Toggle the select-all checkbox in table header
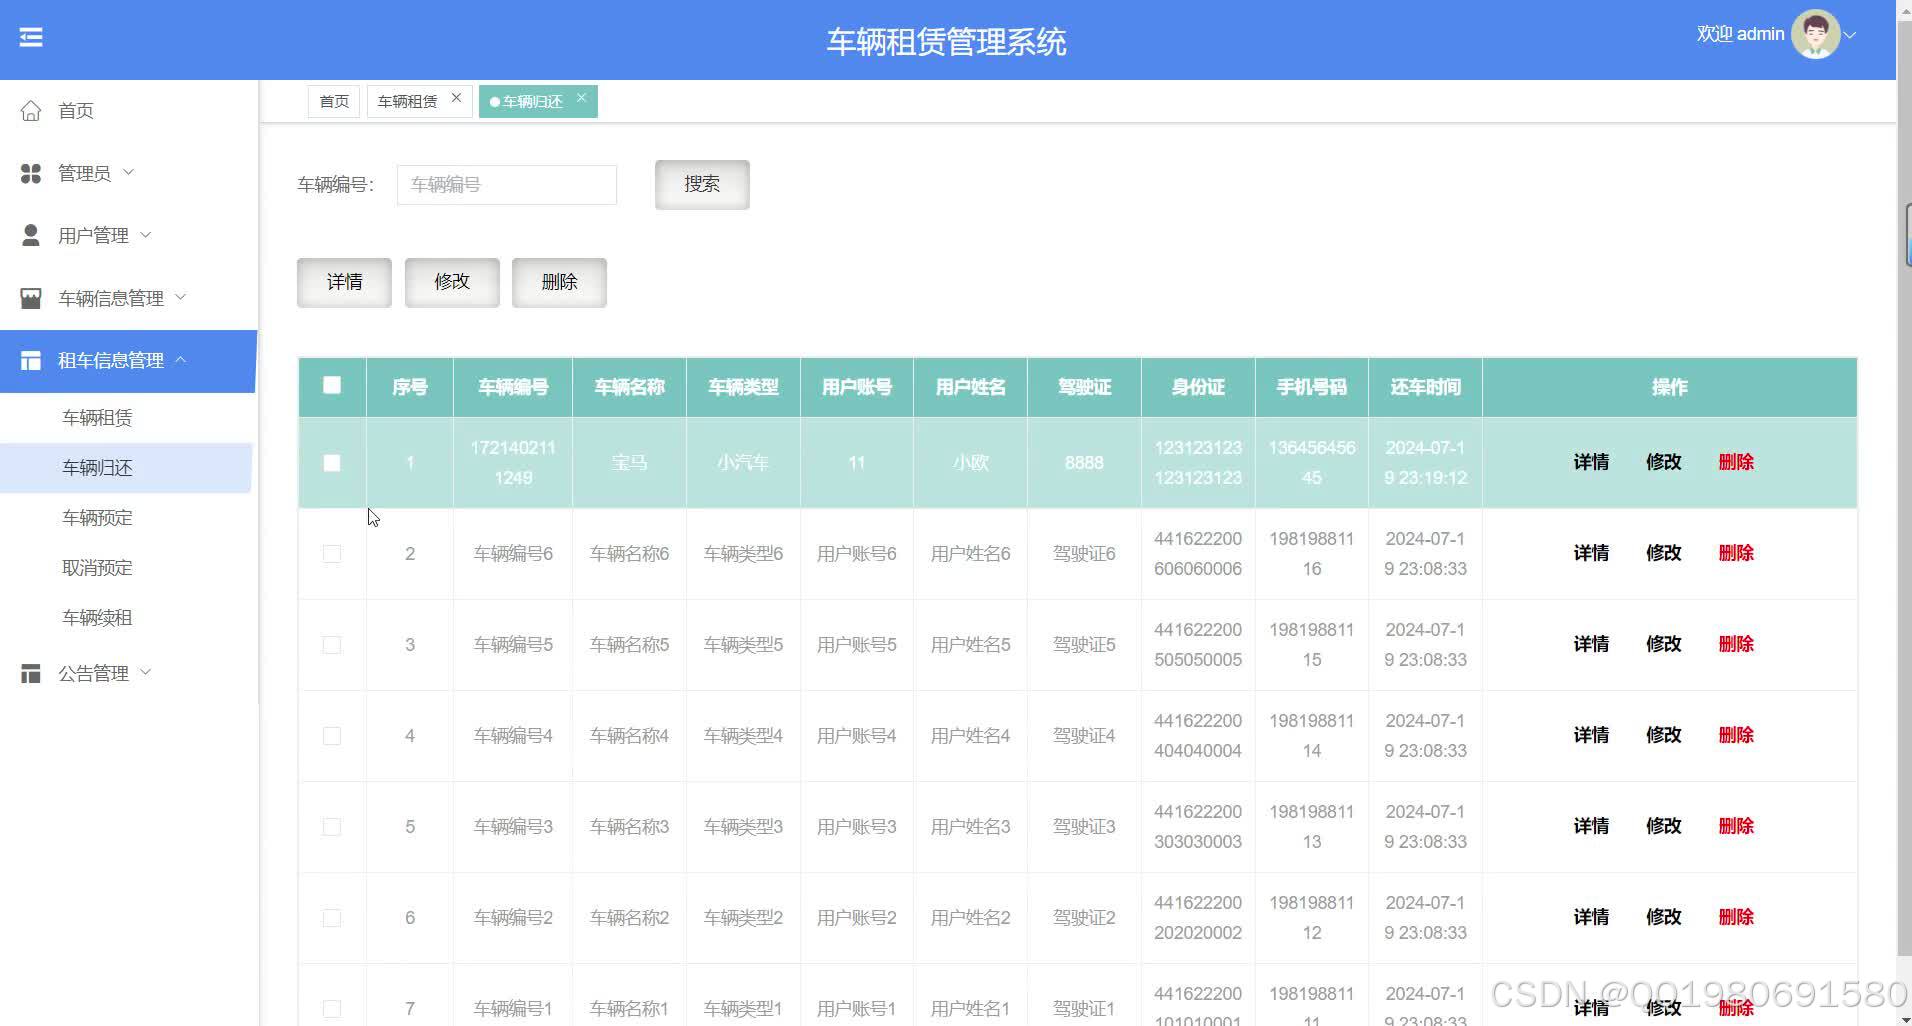 (x=331, y=385)
